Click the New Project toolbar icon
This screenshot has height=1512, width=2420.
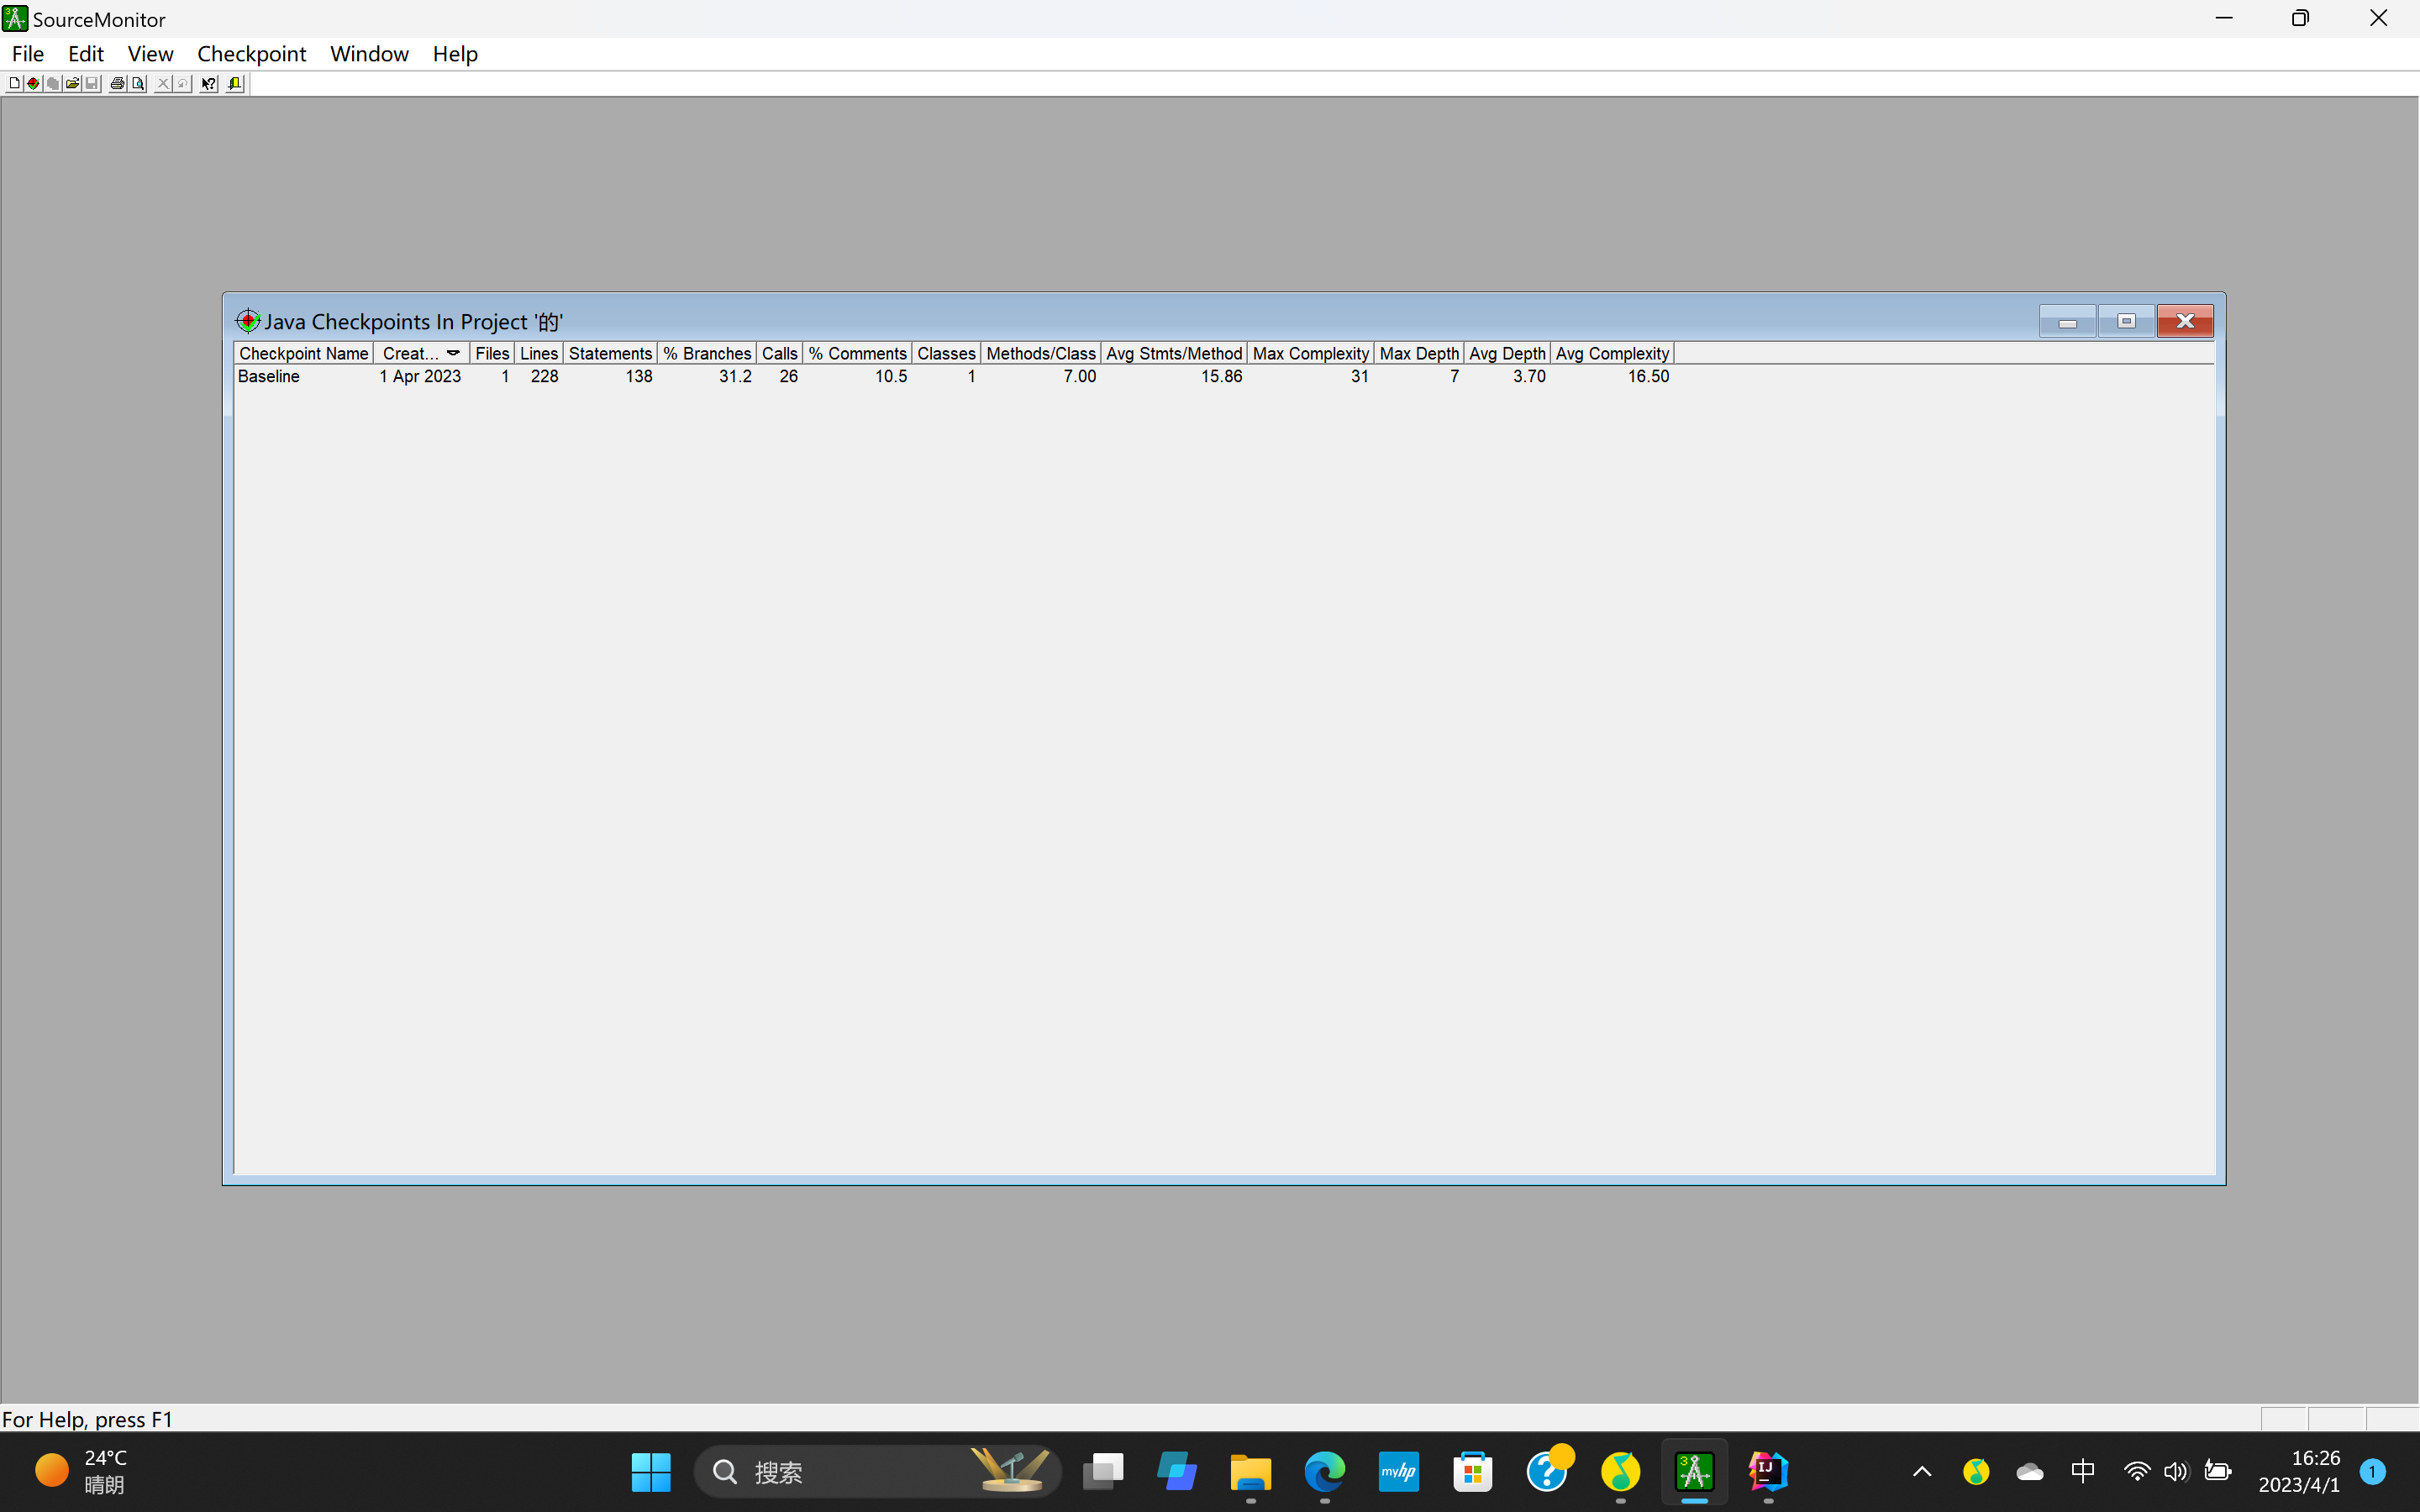pyautogui.click(x=14, y=84)
